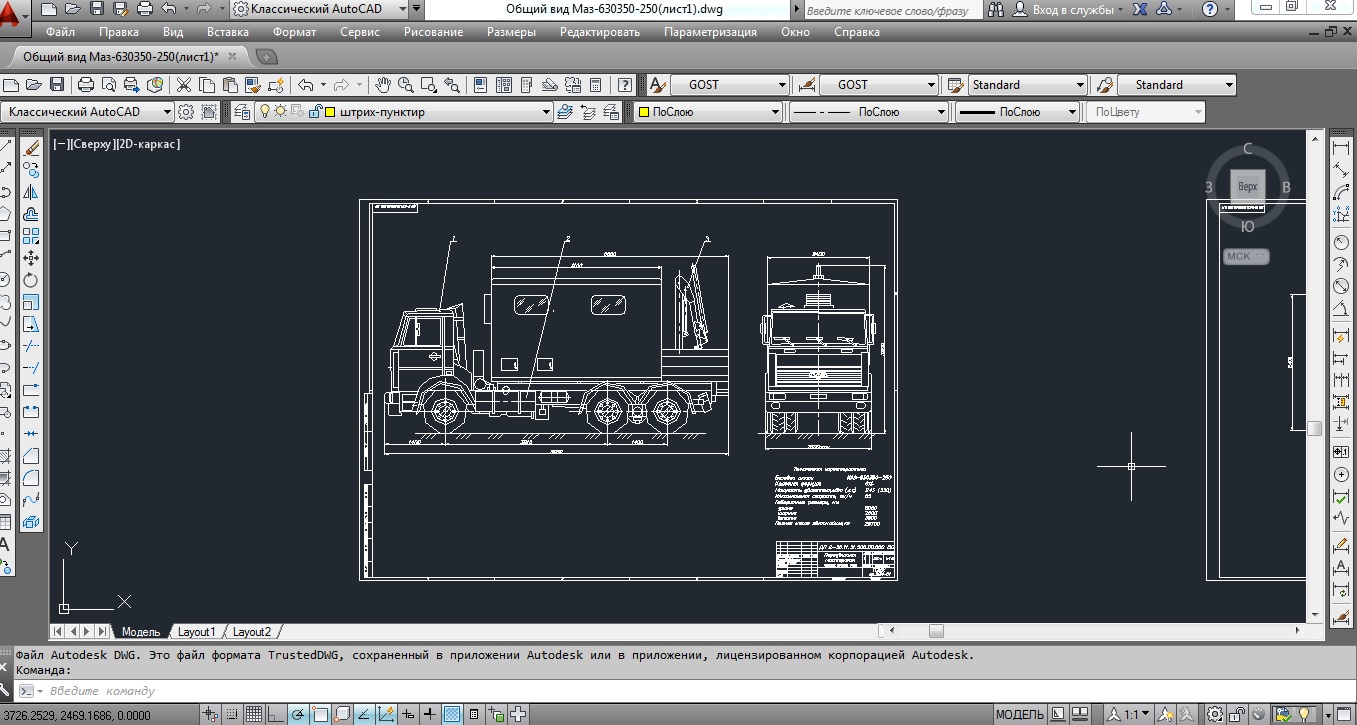Open the Layer Properties Manager icon

(241, 112)
